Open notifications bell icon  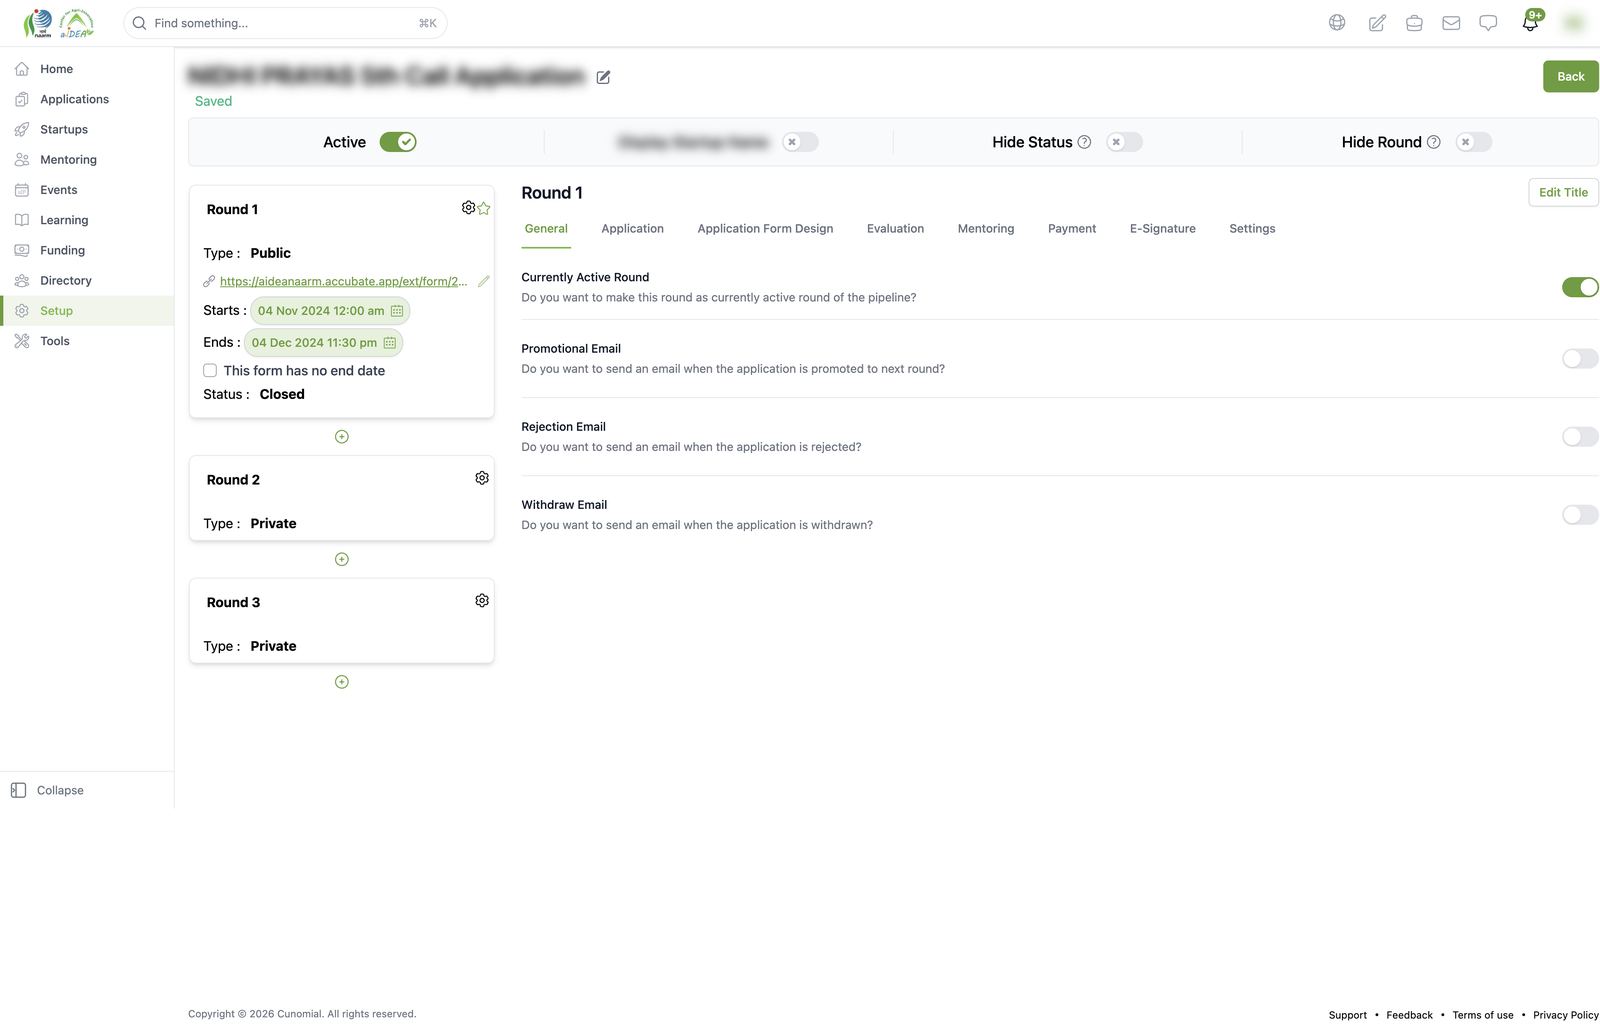(x=1530, y=23)
